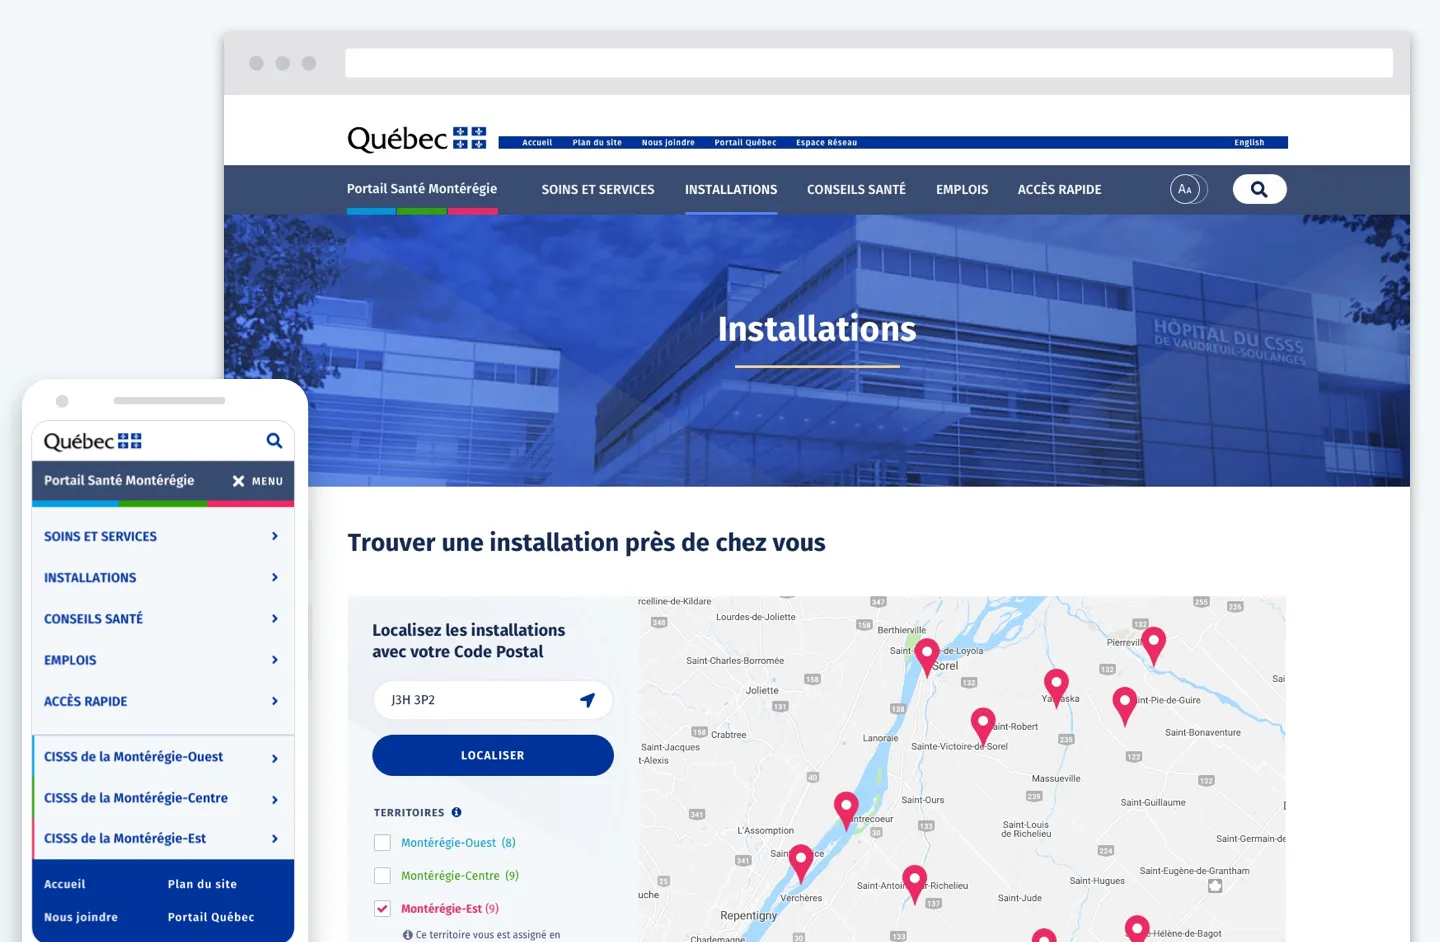
Task: Uncheck the Montérégie-Est (9) checkbox
Action: [x=382, y=908]
